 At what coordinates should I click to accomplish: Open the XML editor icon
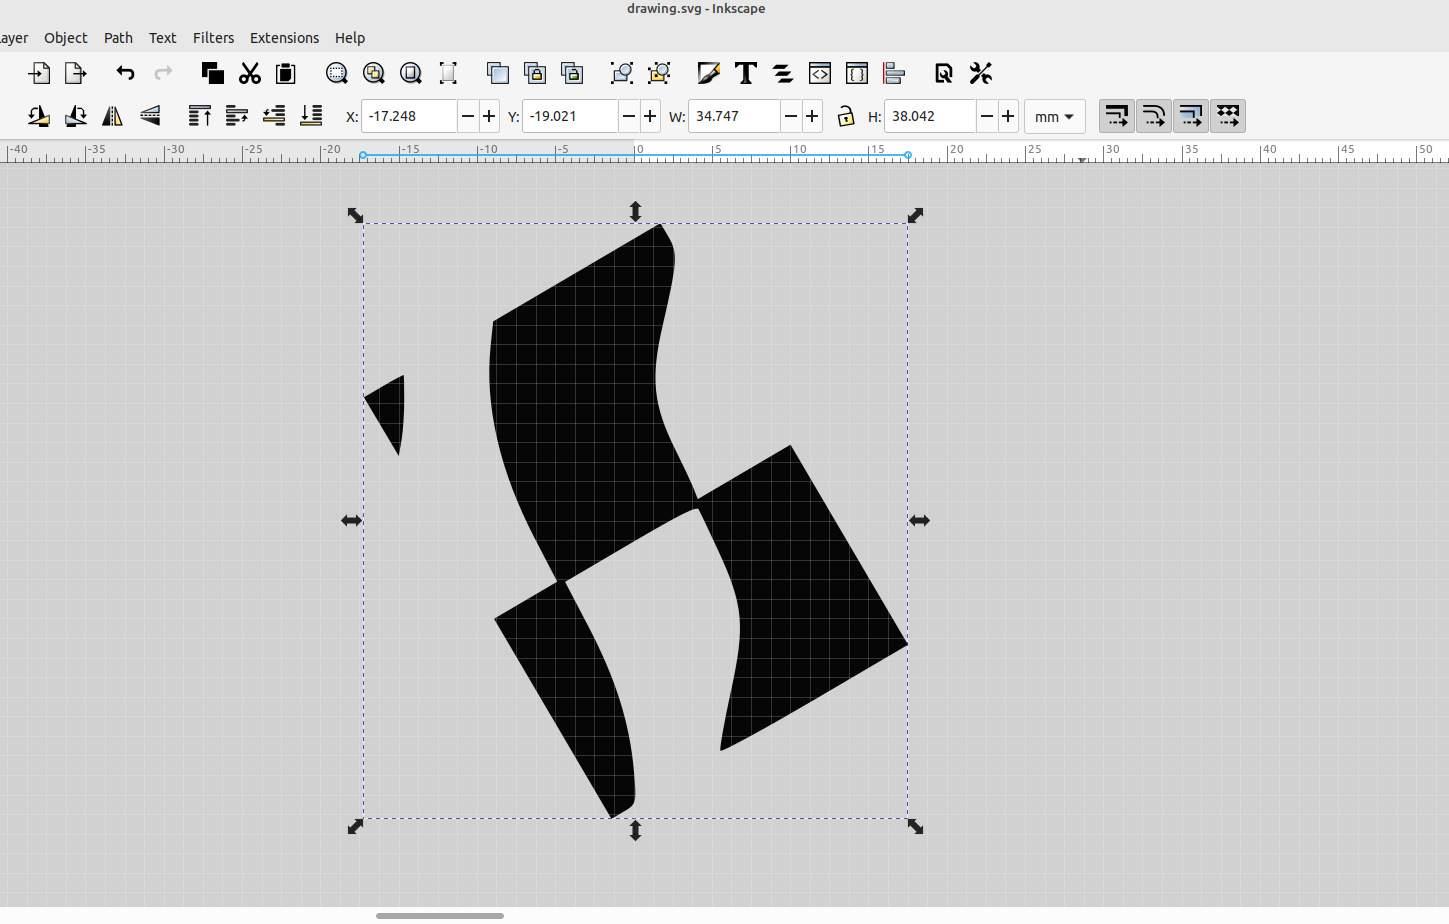820,73
